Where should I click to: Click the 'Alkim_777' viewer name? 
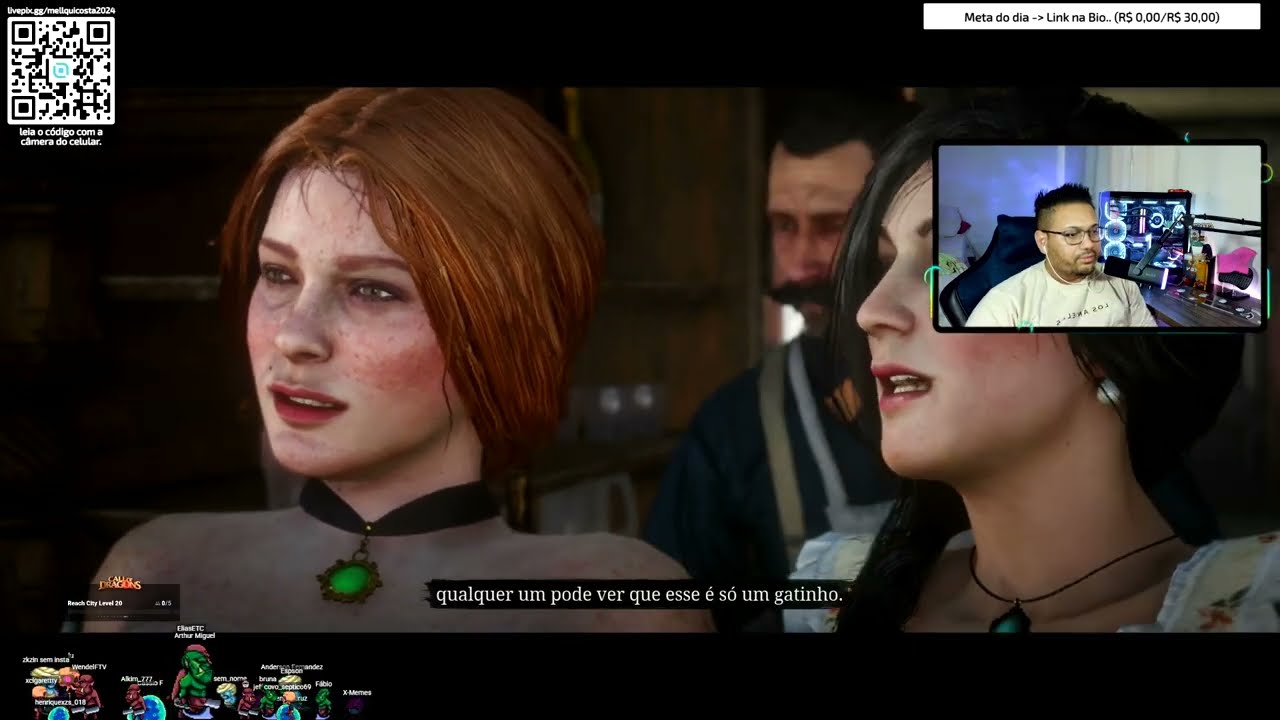coord(137,679)
